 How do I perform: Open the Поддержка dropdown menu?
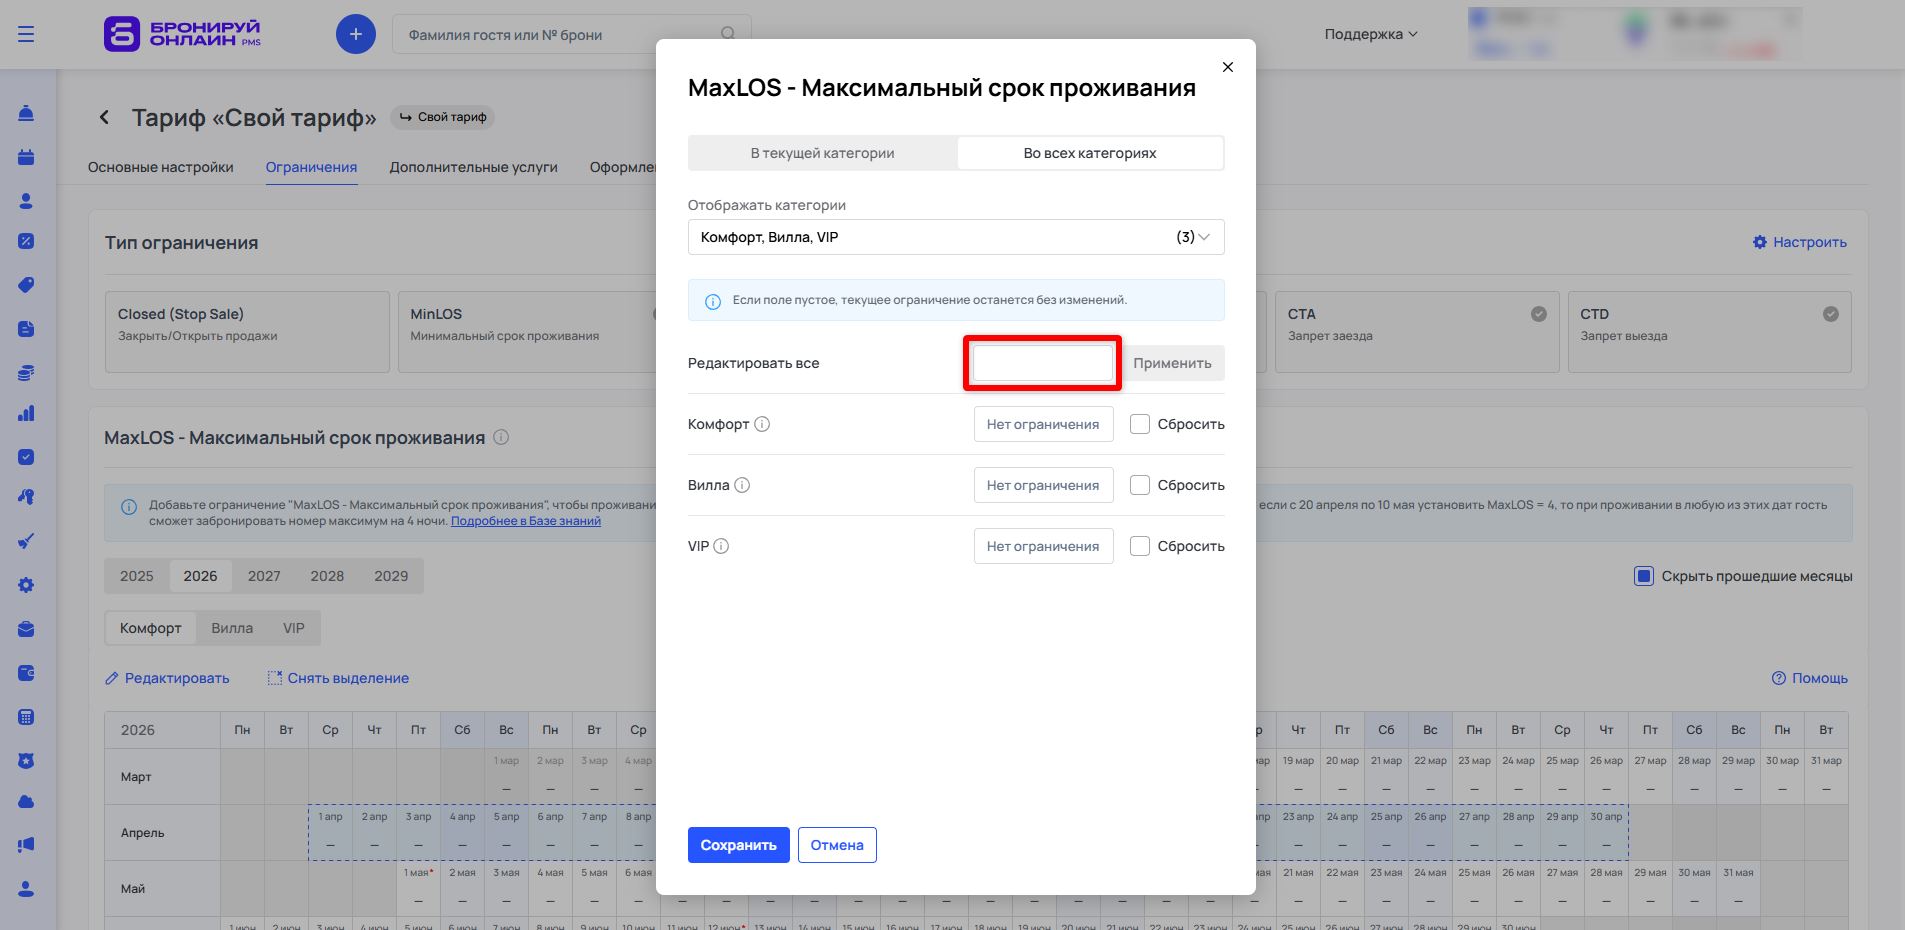tap(1370, 34)
